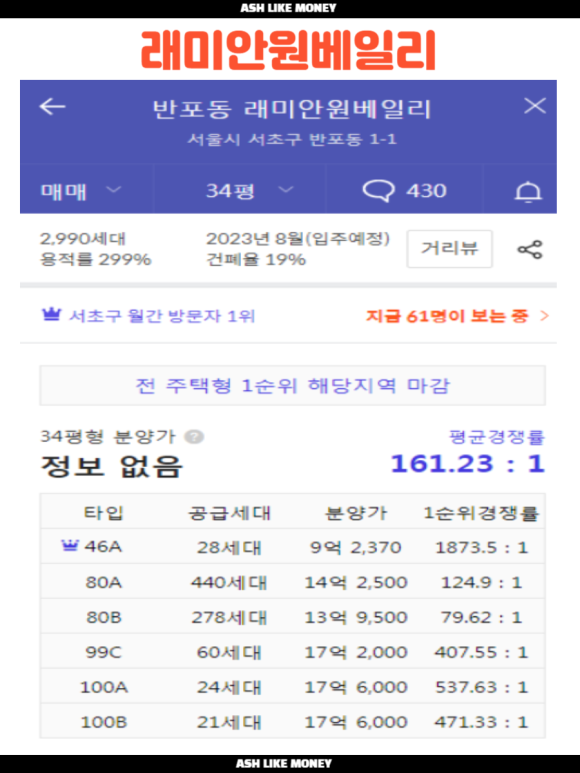Click the 124.9 : 1 competition rate
The height and width of the screenshot is (773, 580).
click(481, 582)
